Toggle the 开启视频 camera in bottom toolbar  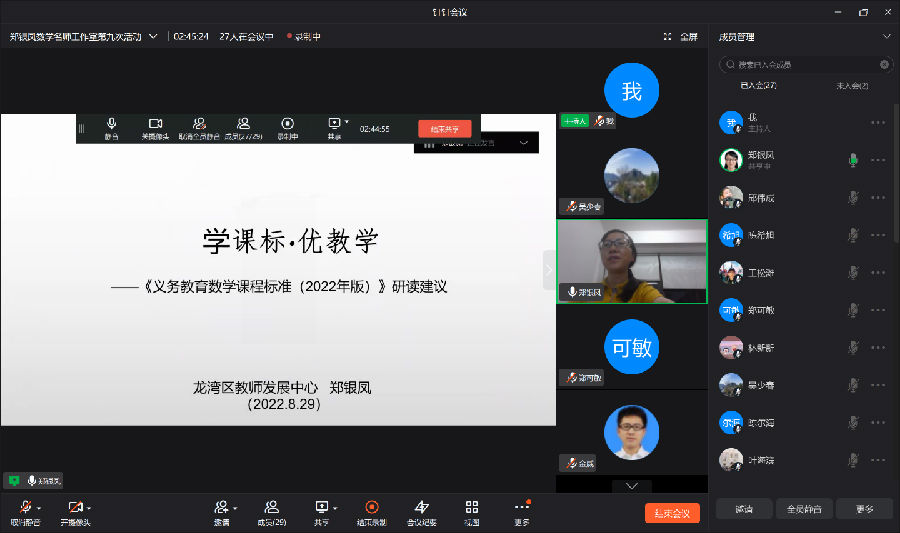point(73,508)
